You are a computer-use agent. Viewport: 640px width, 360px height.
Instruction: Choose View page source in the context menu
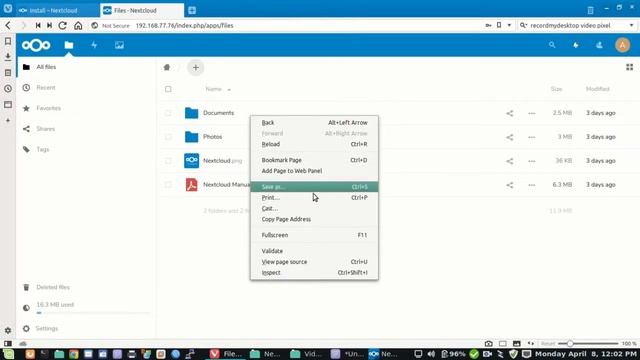point(314,262)
